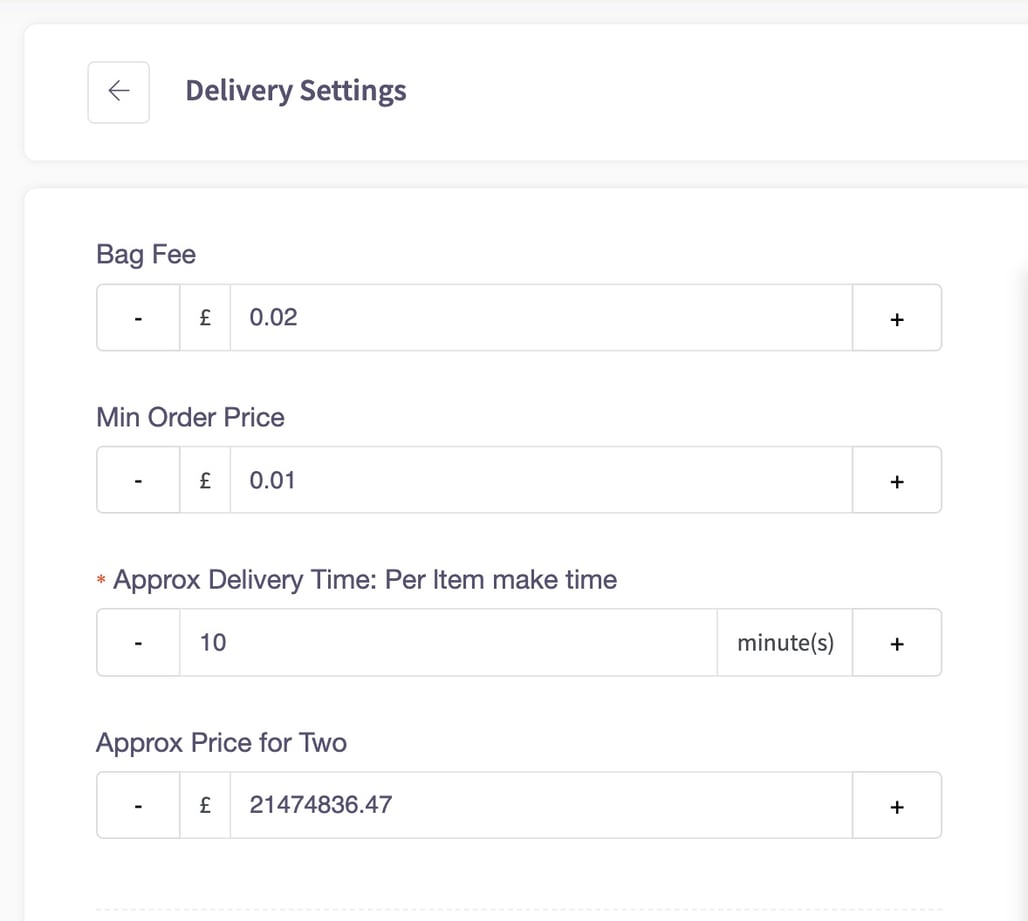
Task: Click the Approx Price for Two label
Action: [221, 743]
